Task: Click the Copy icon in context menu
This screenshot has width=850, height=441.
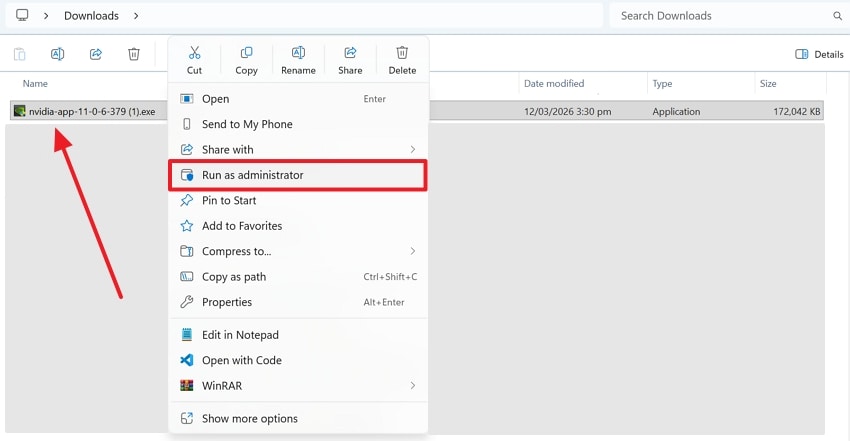Action: (x=246, y=53)
